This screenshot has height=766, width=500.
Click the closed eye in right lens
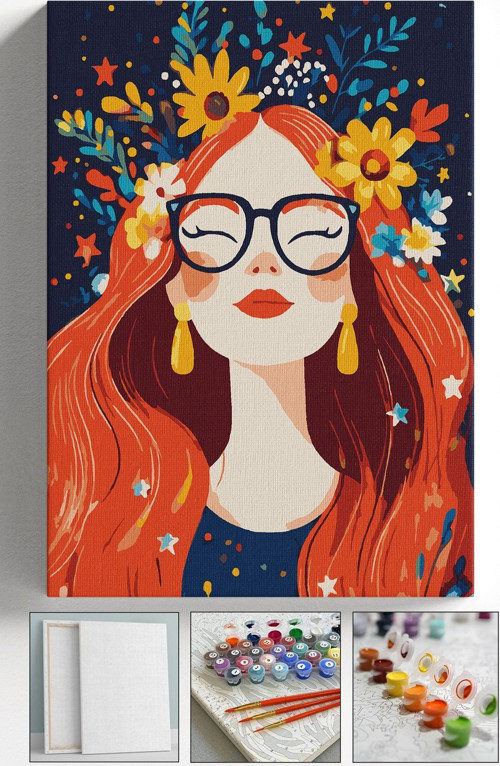pyautogui.click(x=316, y=233)
